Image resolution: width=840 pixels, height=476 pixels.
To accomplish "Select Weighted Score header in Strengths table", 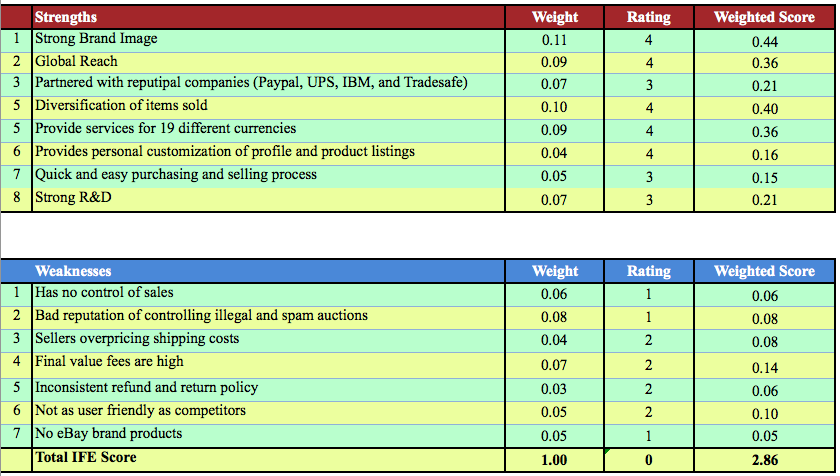I will 764,17.
